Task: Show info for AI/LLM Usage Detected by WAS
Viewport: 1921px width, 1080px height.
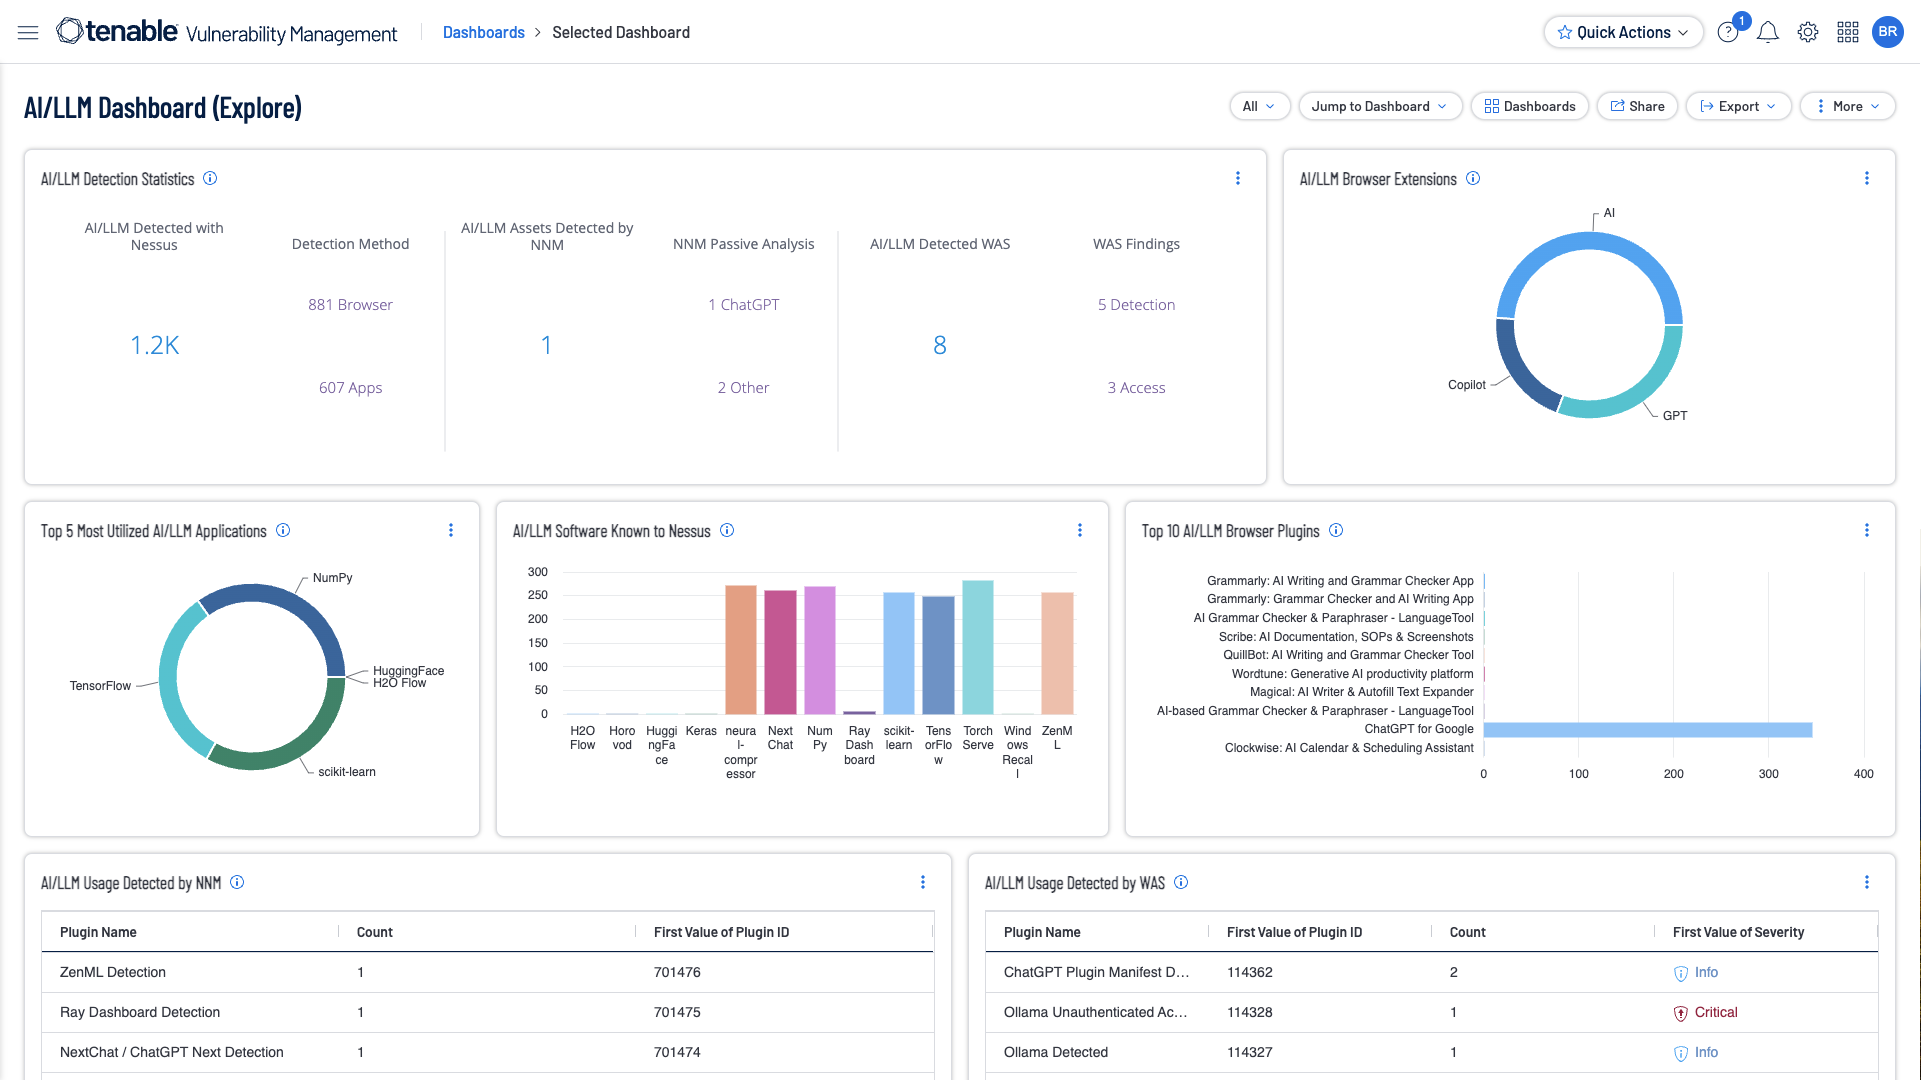Action: [1180, 883]
